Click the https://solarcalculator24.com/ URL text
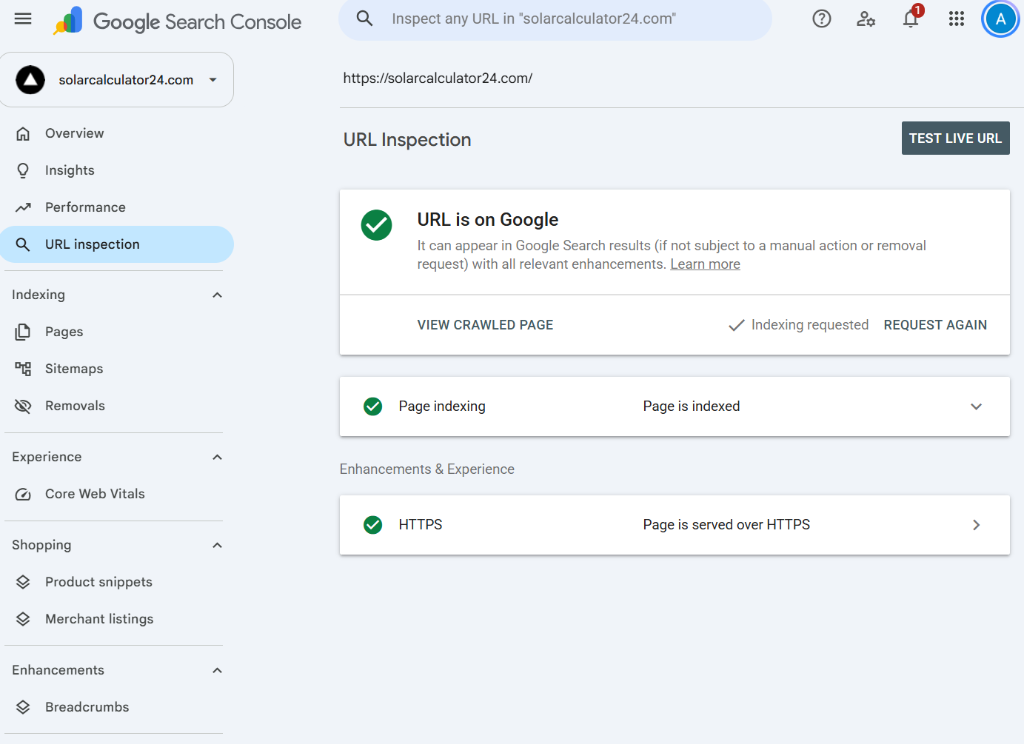The image size is (1024, 744). [438, 78]
